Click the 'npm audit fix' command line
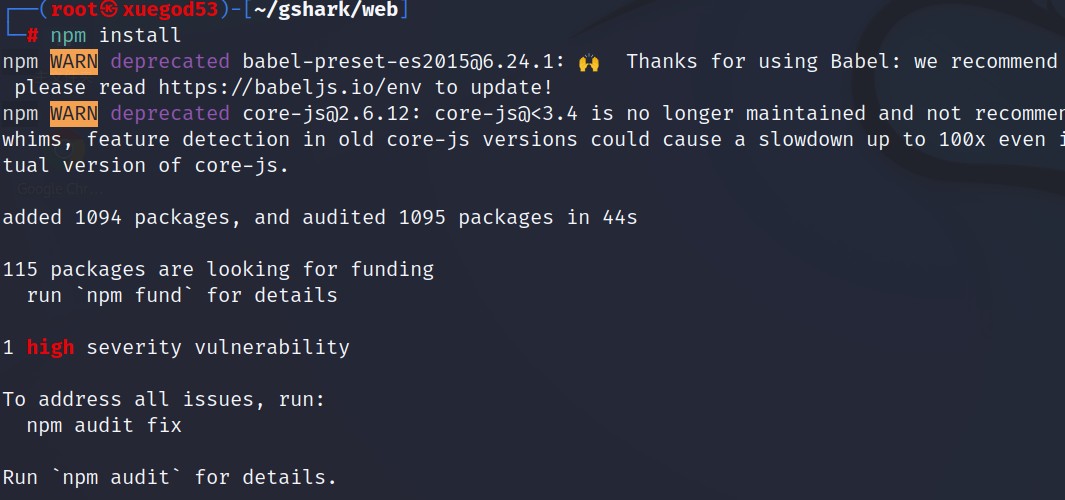The height and width of the screenshot is (500, 1065). pyautogui.click(x=104, y=426)
